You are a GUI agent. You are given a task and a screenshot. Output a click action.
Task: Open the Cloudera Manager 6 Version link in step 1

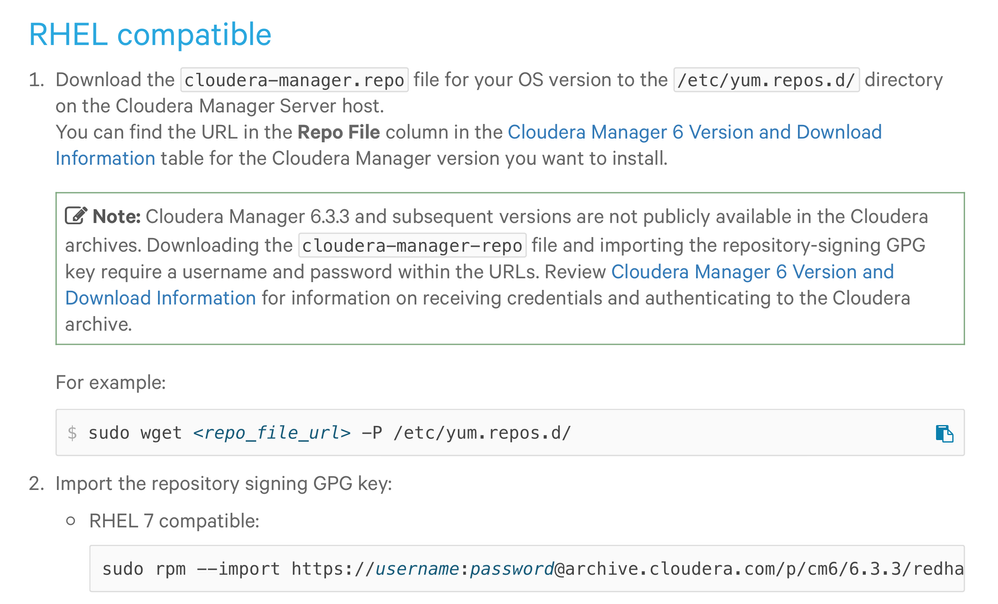[x=694, y=132]
